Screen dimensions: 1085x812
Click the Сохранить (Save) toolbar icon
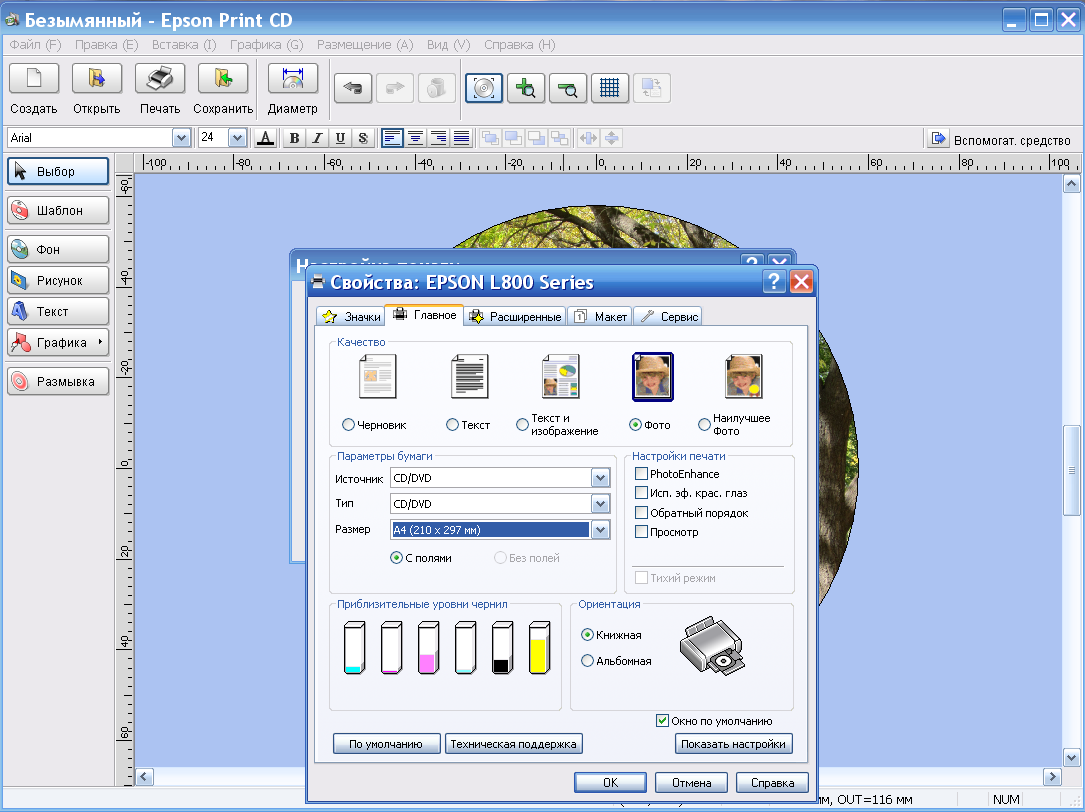pos(223,78)
